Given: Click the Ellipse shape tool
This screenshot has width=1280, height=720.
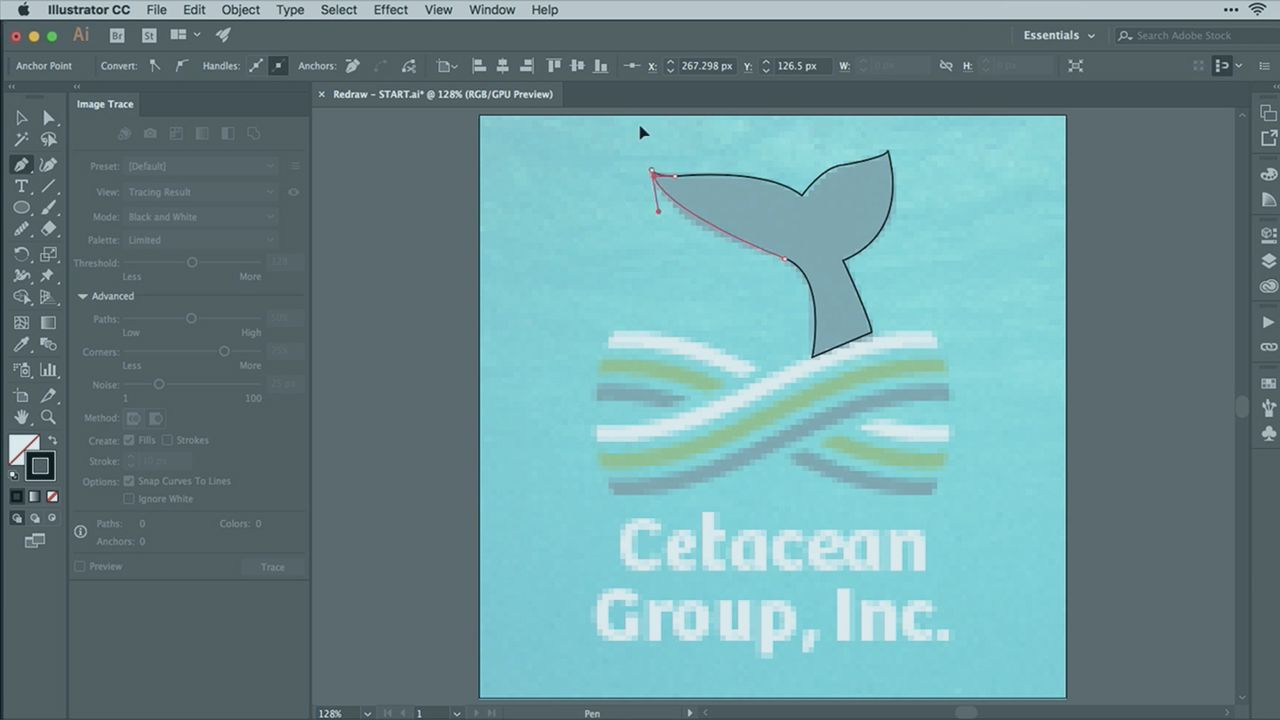Looking at the screenshot, I should [21, 208].
